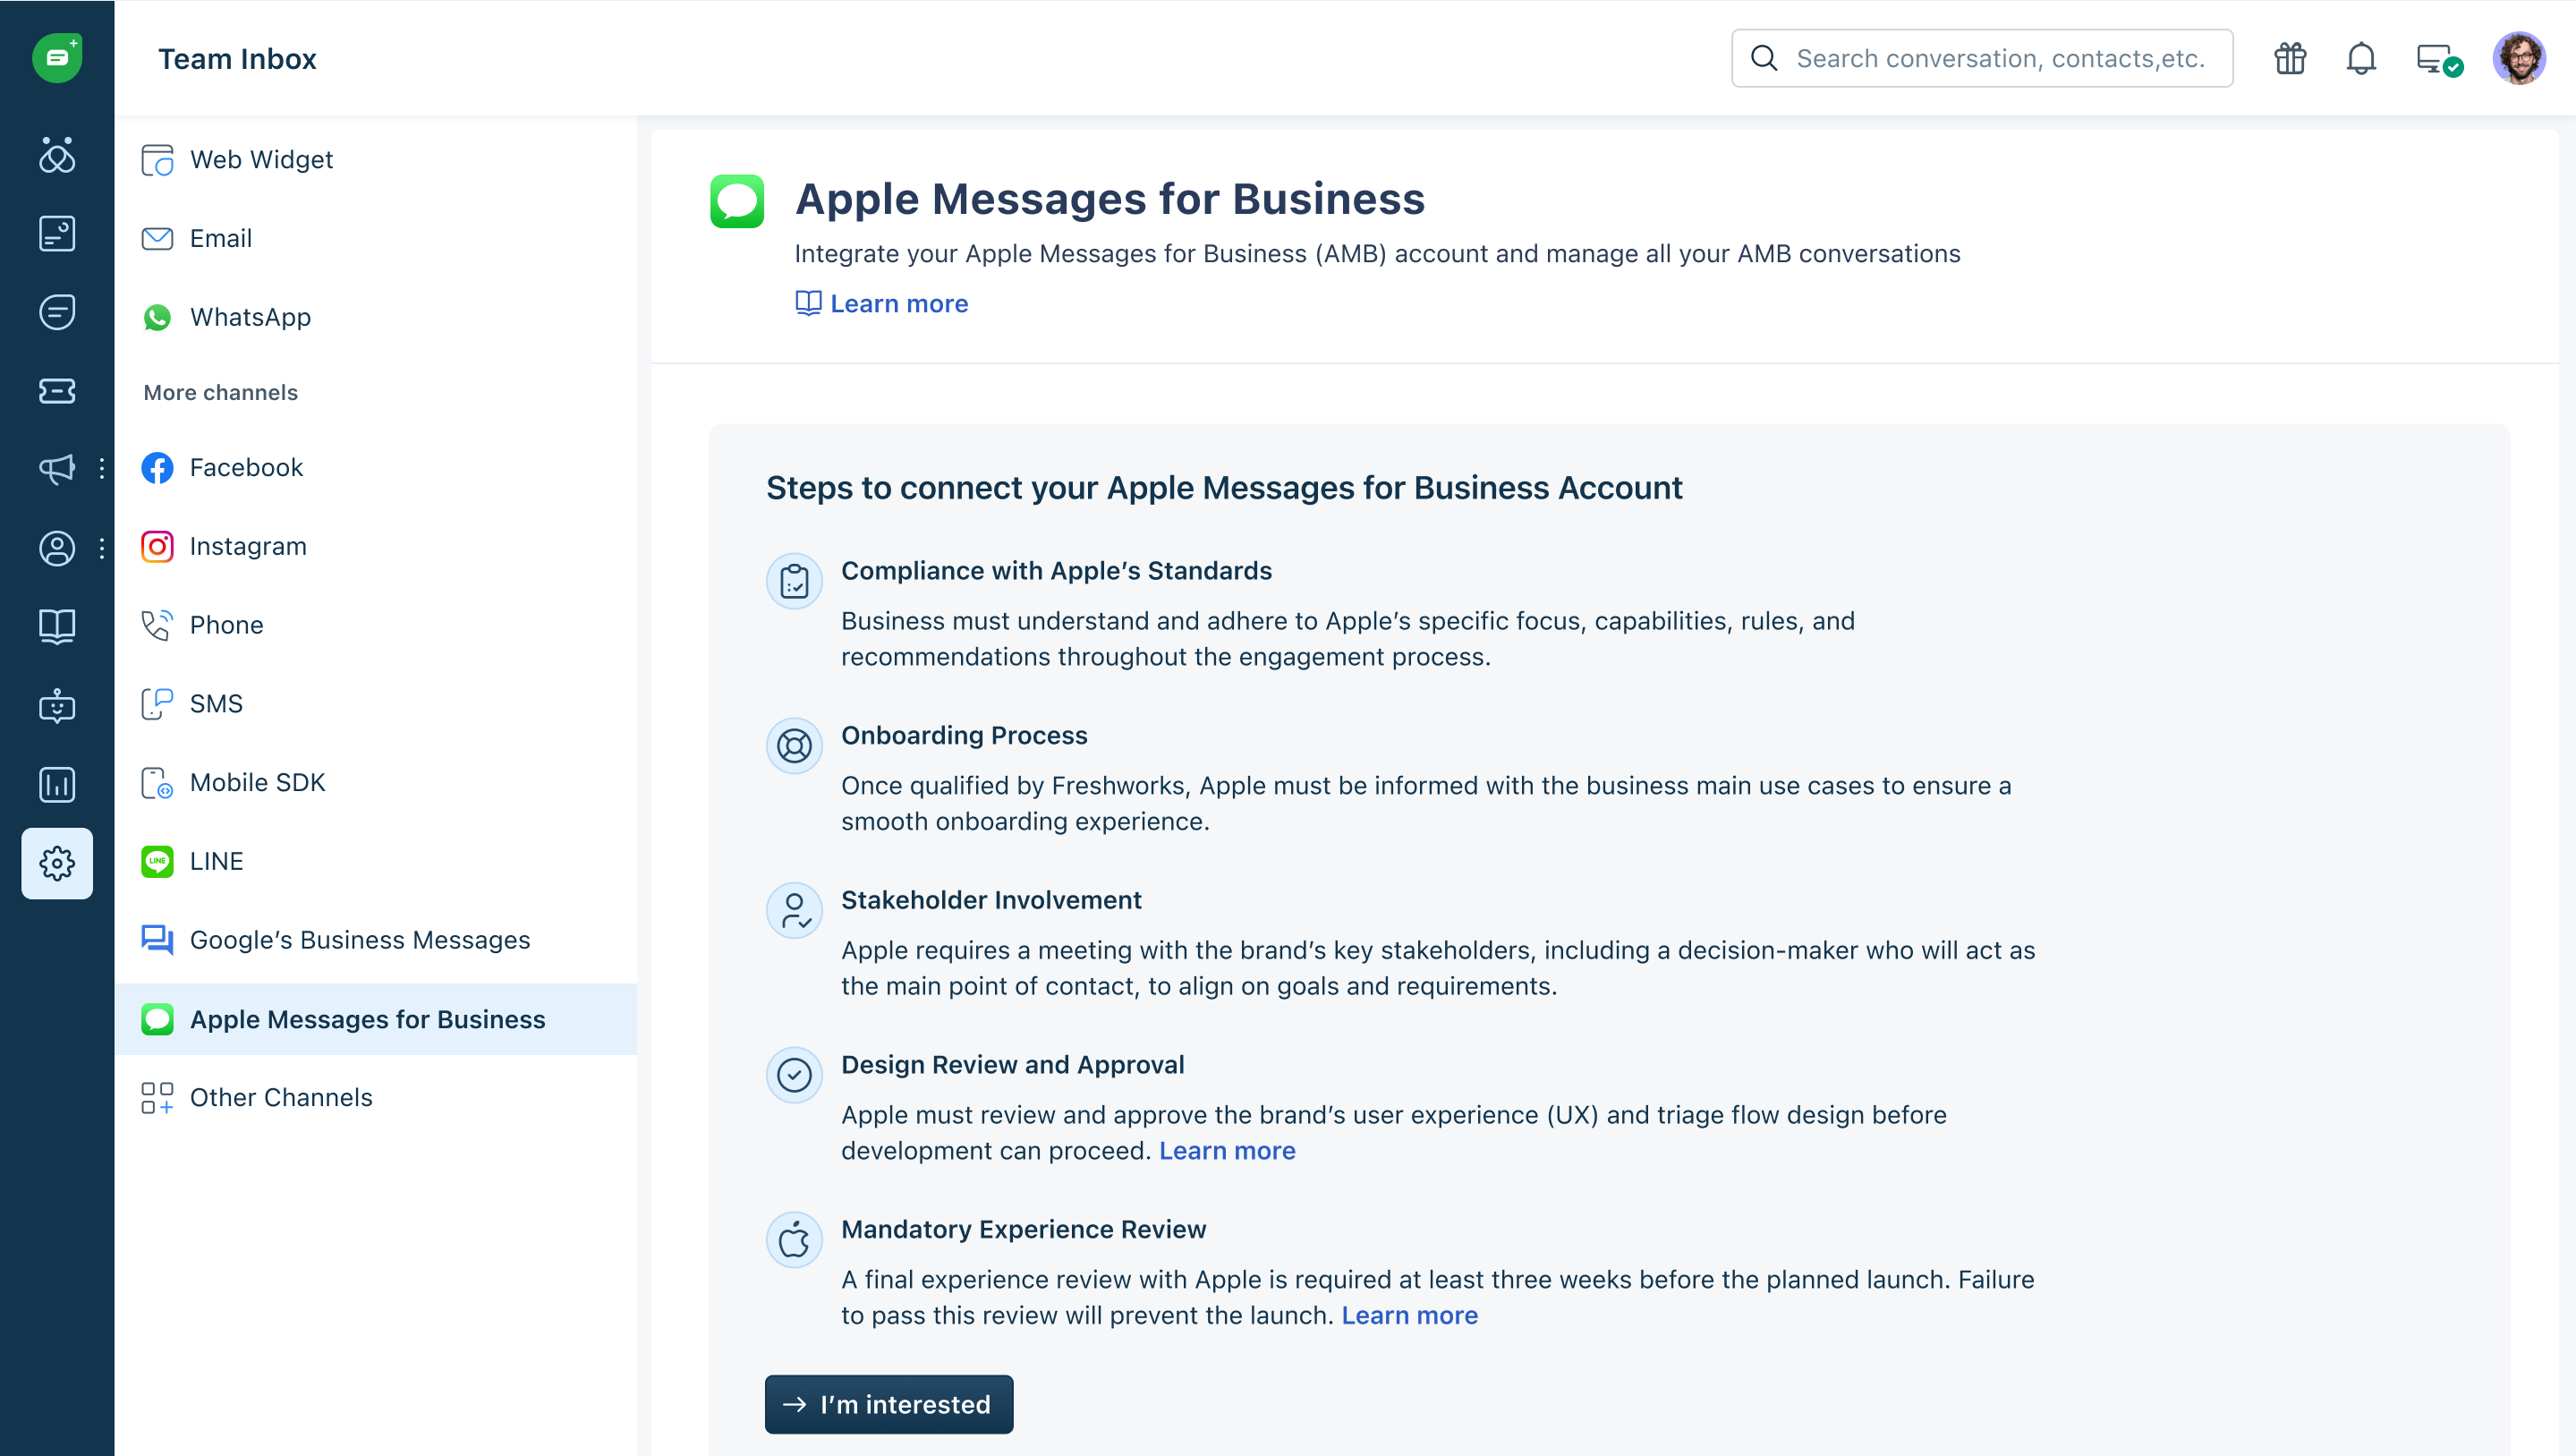
Task: Select Google's Business Messages channel
Action: click(x=359, y=940)
